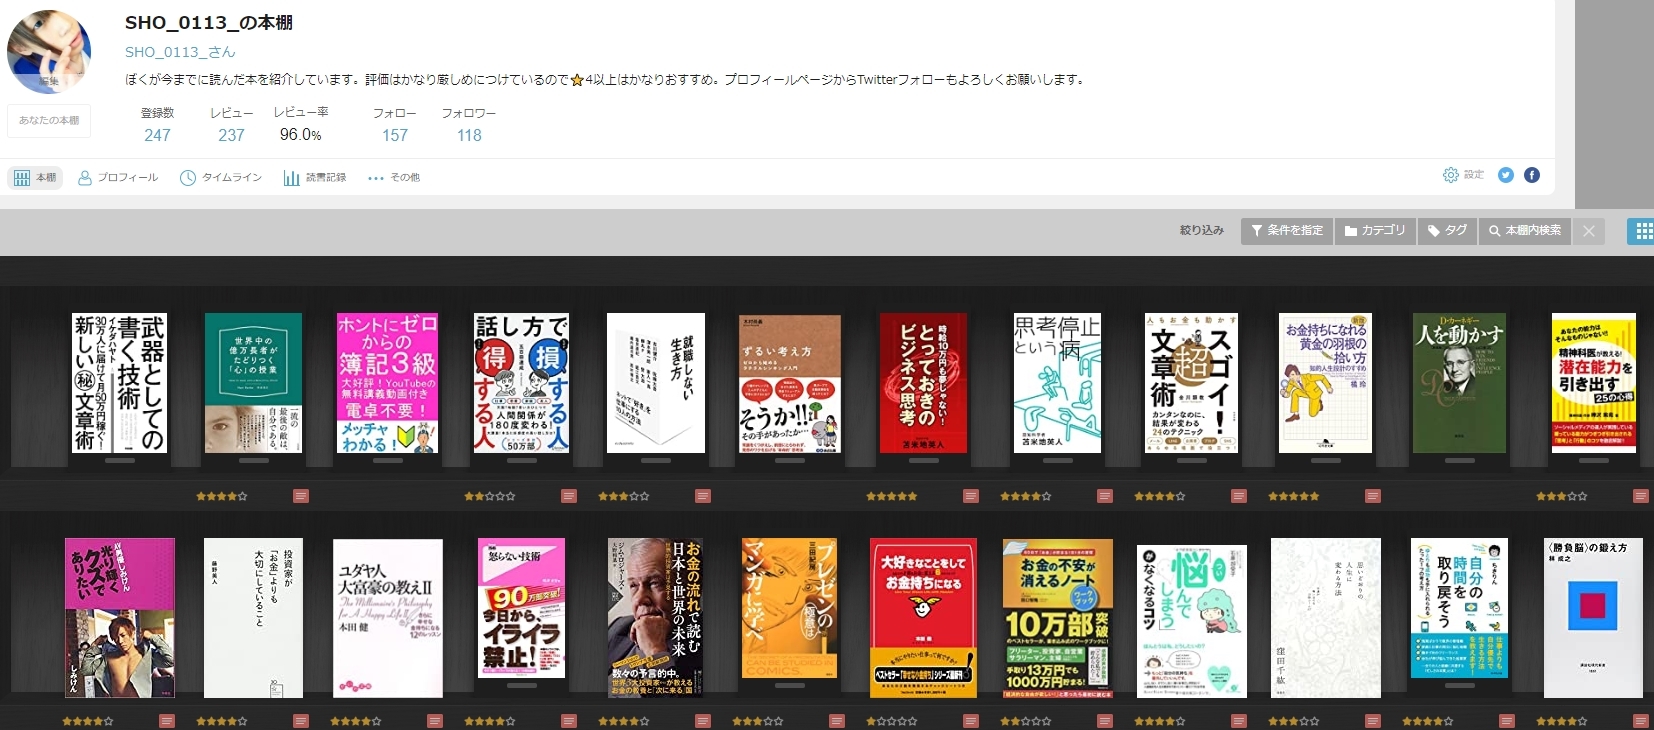Open the 設定 gear icon
This screenshot has width=1654, height=730.
[1451, 175]
